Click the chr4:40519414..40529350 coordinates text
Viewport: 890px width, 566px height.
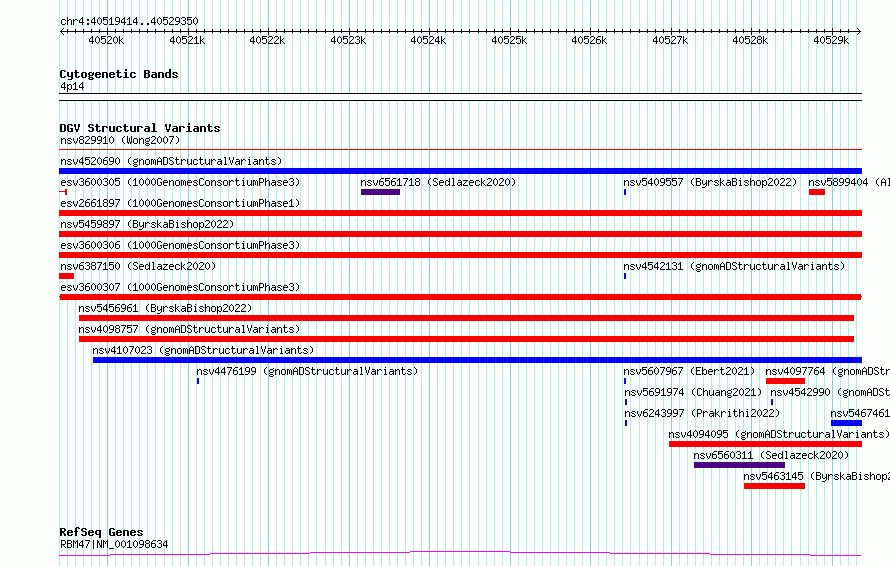[x=129, y=22]
